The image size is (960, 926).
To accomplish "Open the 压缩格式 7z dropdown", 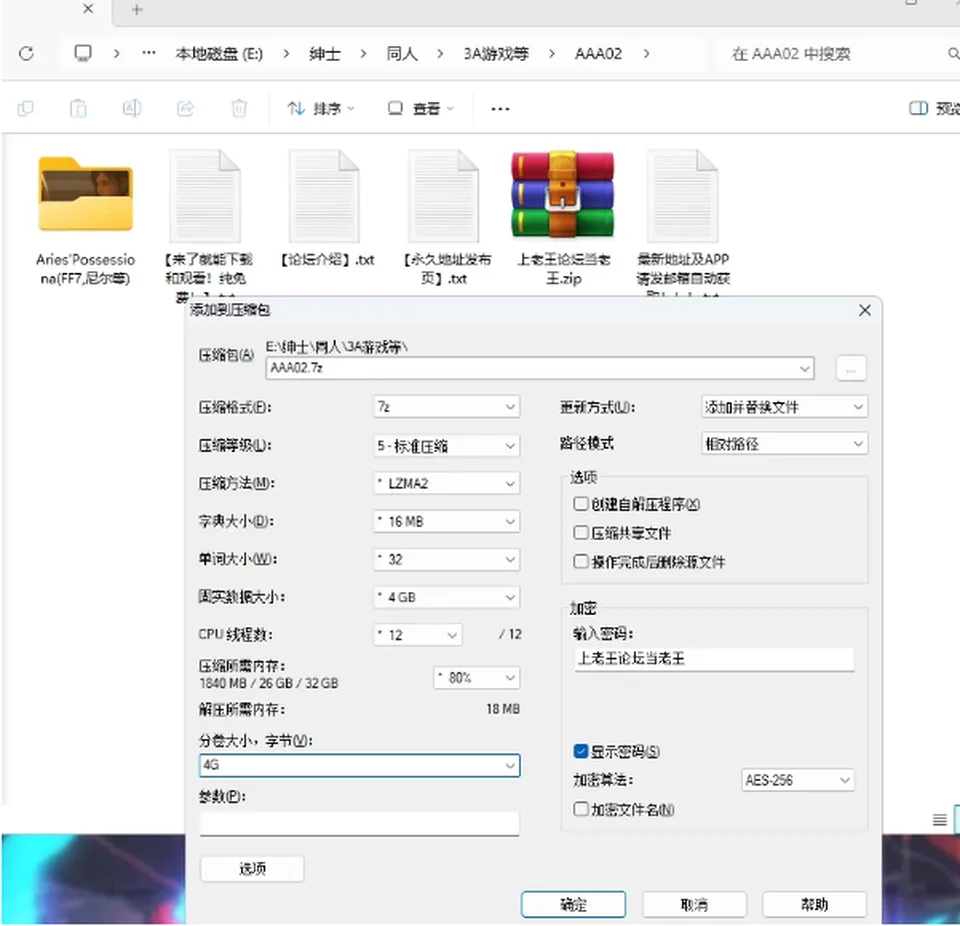I will (x=447, y=407).
